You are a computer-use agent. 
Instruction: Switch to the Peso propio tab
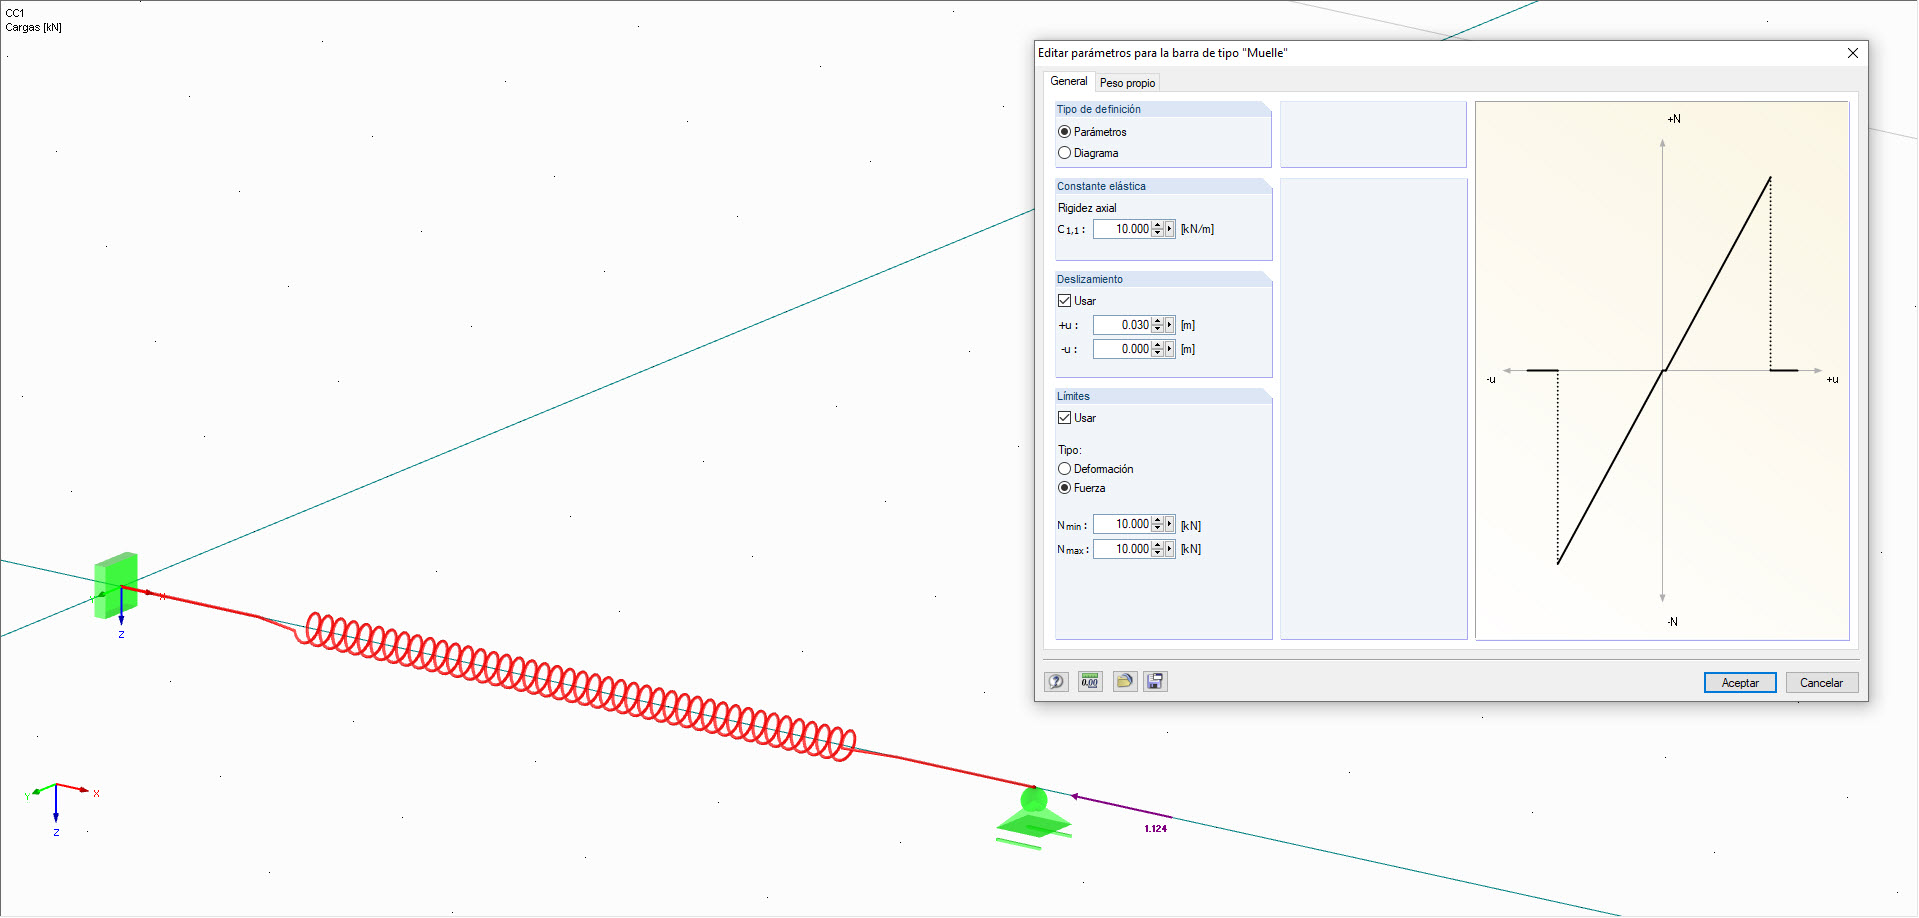[1127, 82]
